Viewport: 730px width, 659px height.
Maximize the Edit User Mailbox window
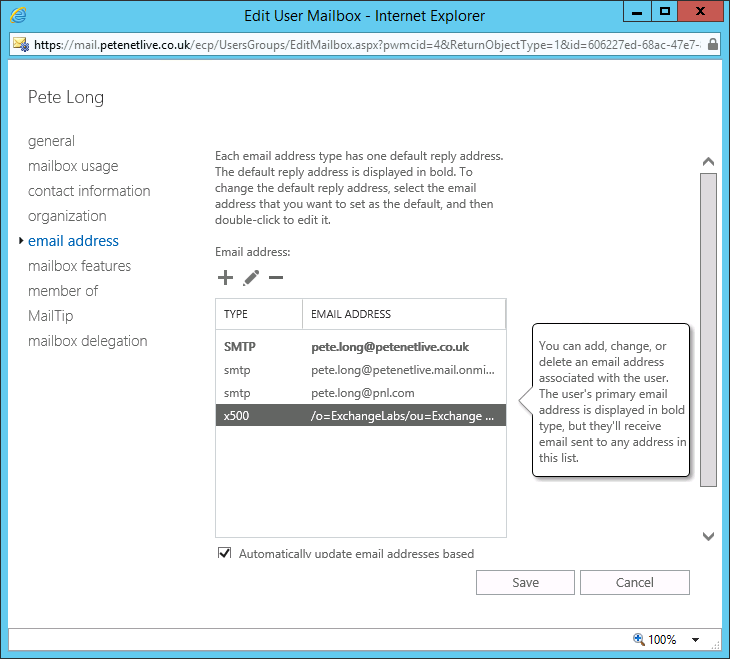664,11
